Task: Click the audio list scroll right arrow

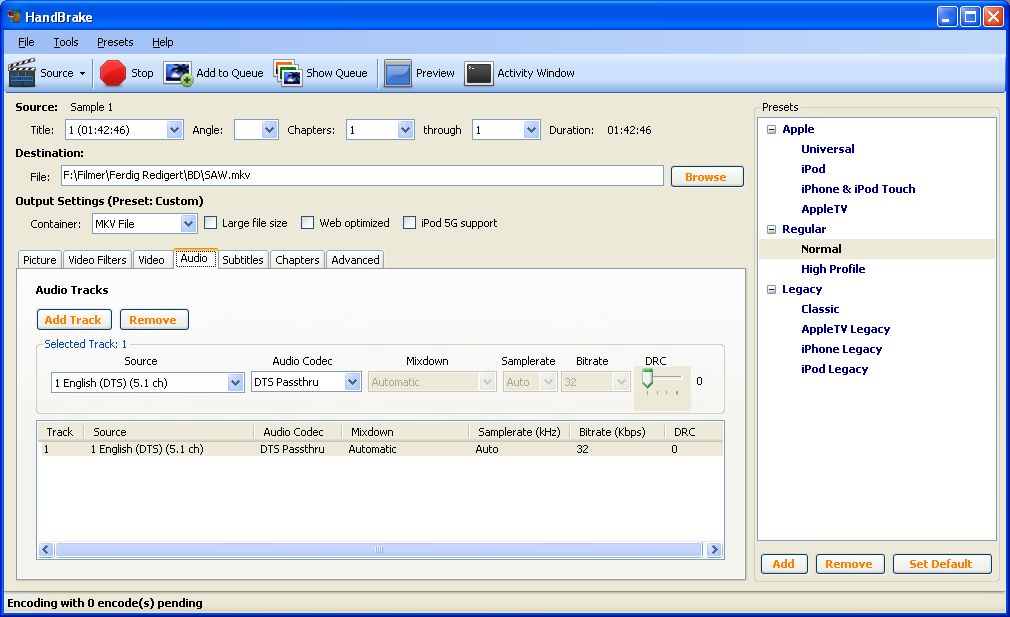Action: click(x=714, y=549)
